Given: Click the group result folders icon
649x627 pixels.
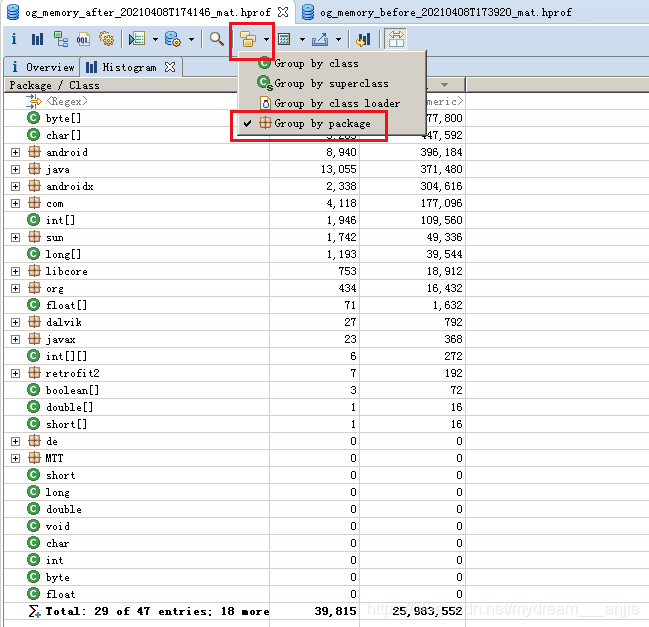Looking at the screenshot, I should pyautogui.click(x=248, y=39).
